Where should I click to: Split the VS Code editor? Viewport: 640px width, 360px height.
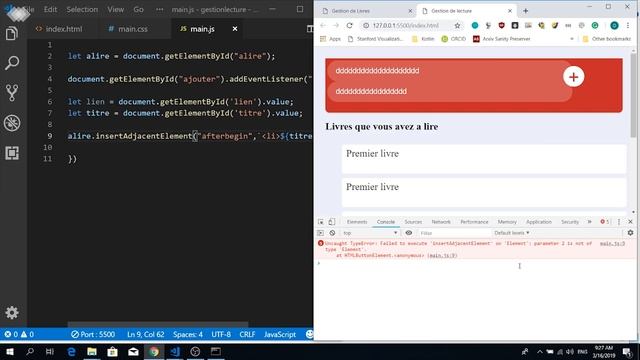pyautogui.click(x=310, y=29)
